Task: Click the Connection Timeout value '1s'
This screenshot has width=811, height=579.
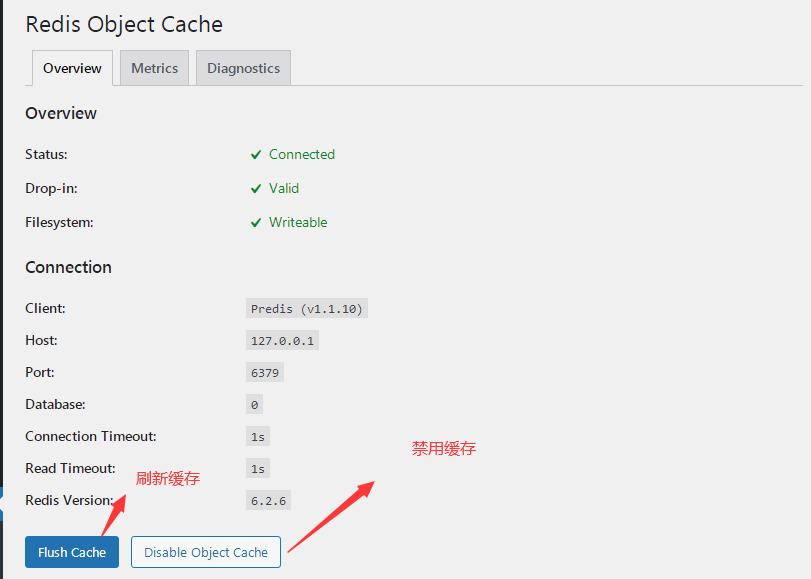Action: point(258,437)
